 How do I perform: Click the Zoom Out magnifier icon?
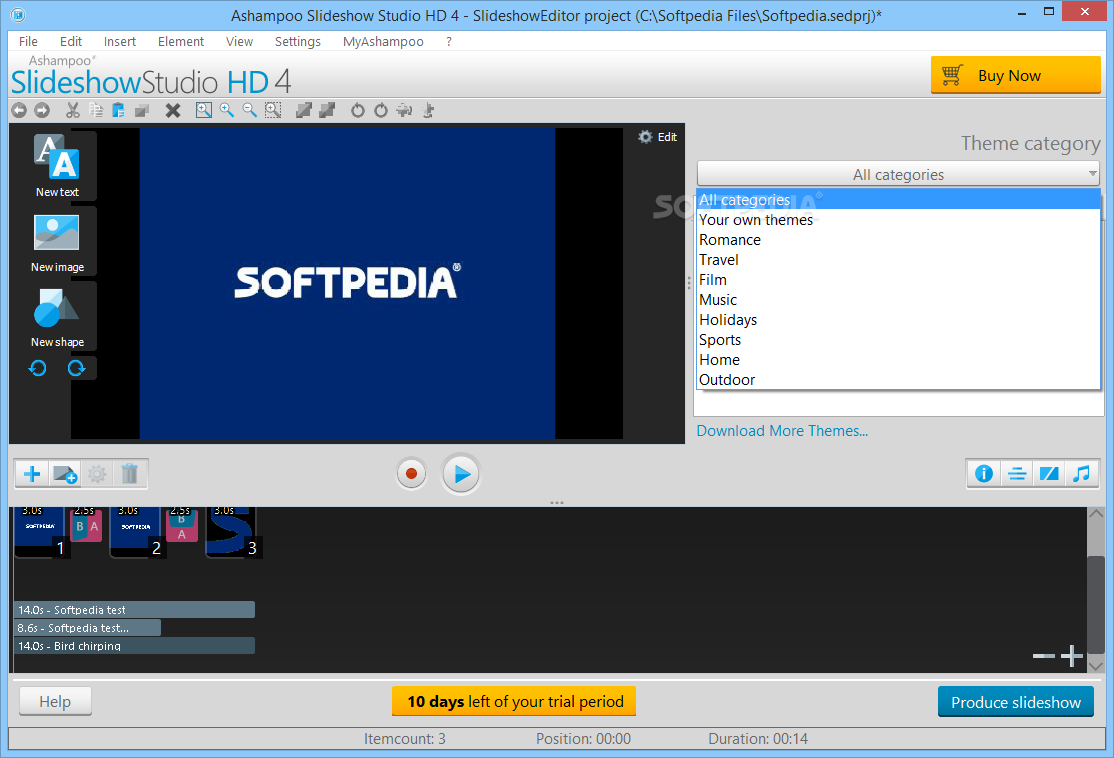point(249,110)
